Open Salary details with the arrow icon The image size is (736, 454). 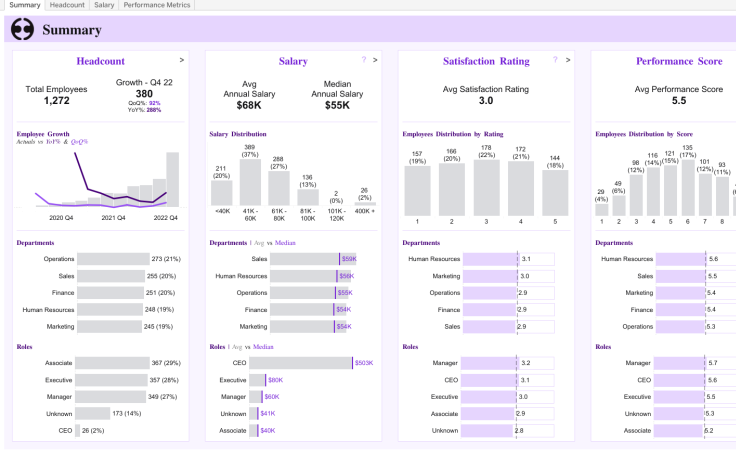pyautogui.click(x=374, y=60)
